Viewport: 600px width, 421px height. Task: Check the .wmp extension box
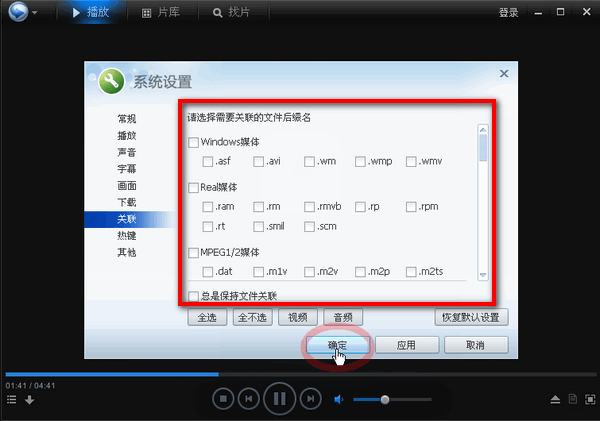[x=360, y=162]
